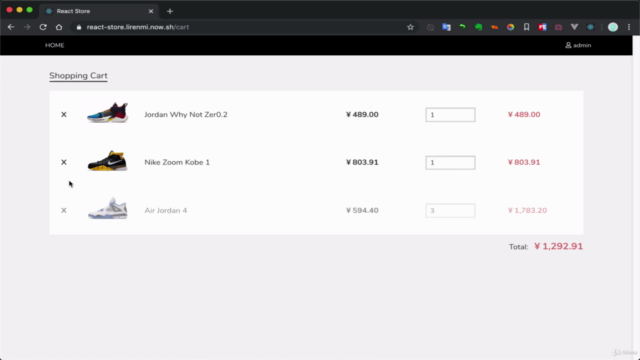
Task: Open the React devtools extension
Action: (x=590, y=27)
